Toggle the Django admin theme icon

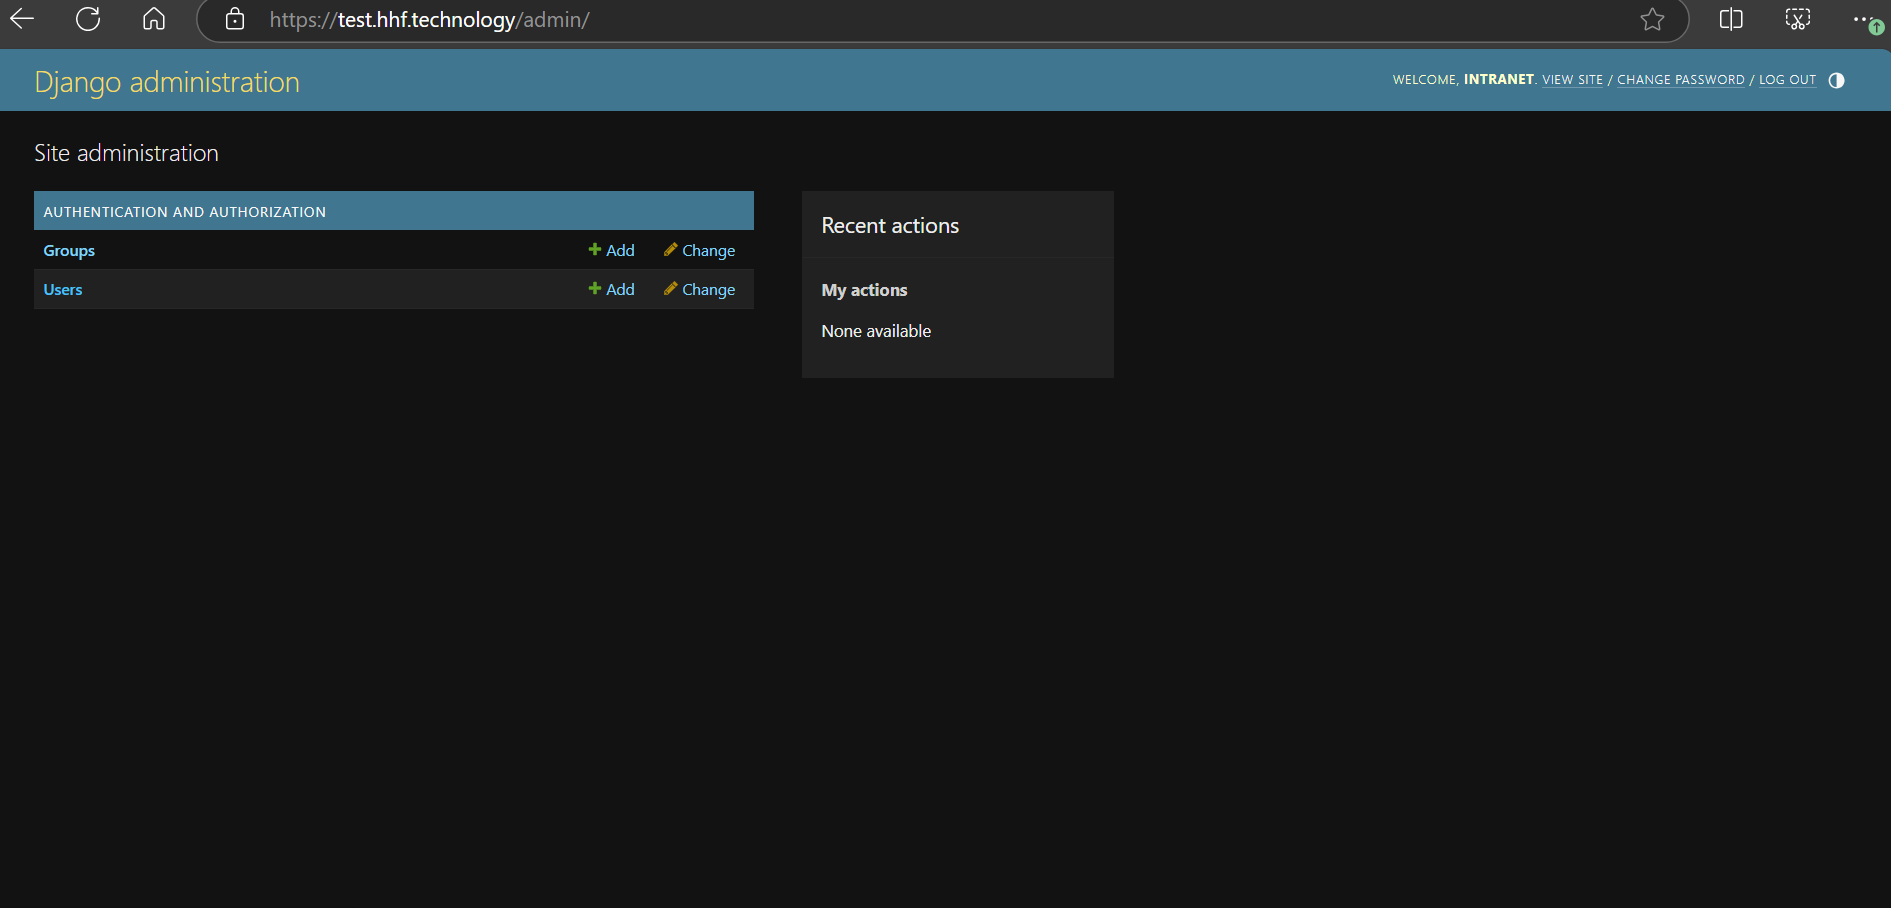1836,80
